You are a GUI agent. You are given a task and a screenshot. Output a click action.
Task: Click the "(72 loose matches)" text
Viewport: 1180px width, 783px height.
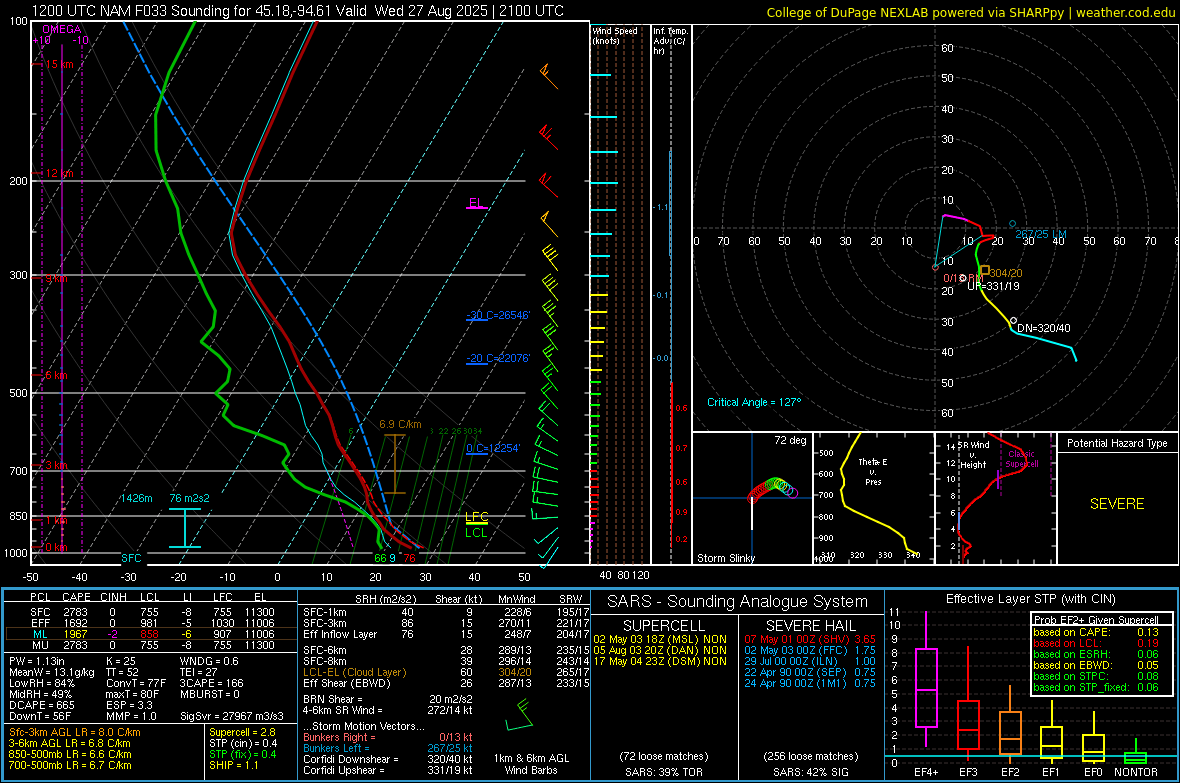[664, 756]
